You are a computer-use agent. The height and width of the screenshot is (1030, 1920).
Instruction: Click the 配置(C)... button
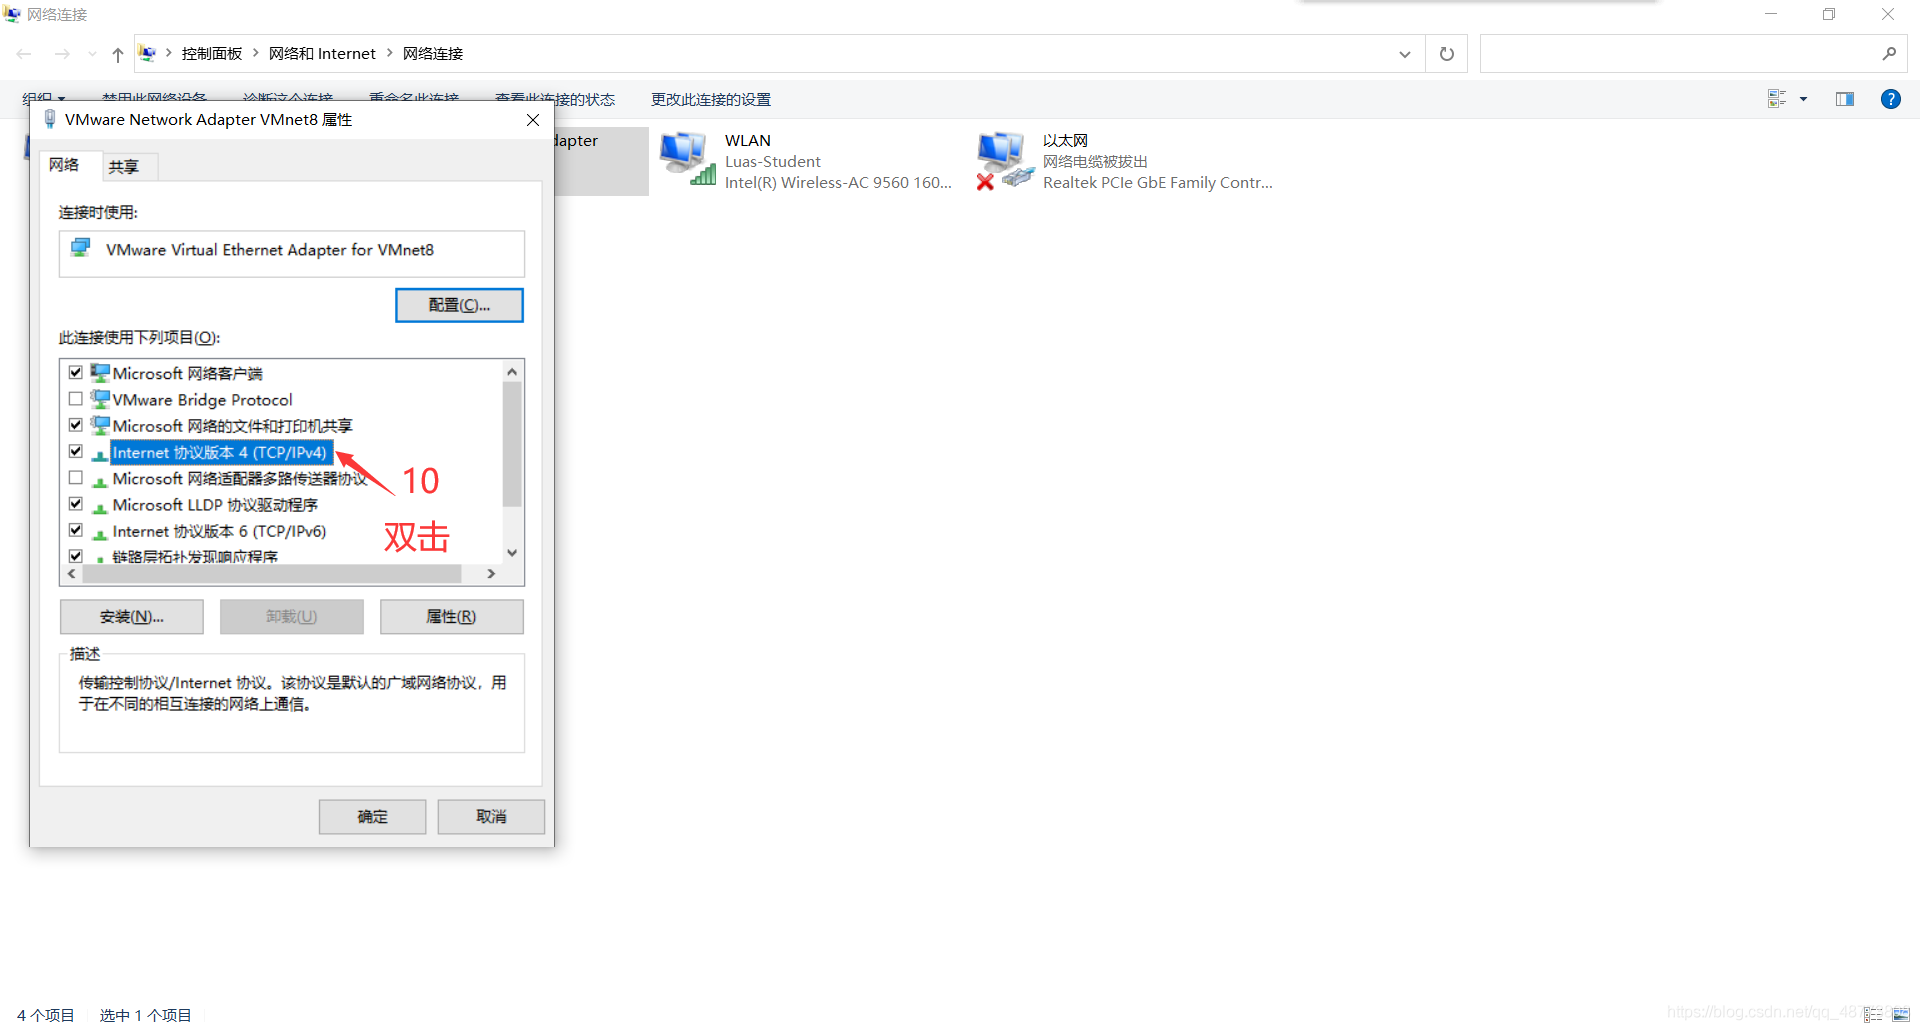click(460, 305)
